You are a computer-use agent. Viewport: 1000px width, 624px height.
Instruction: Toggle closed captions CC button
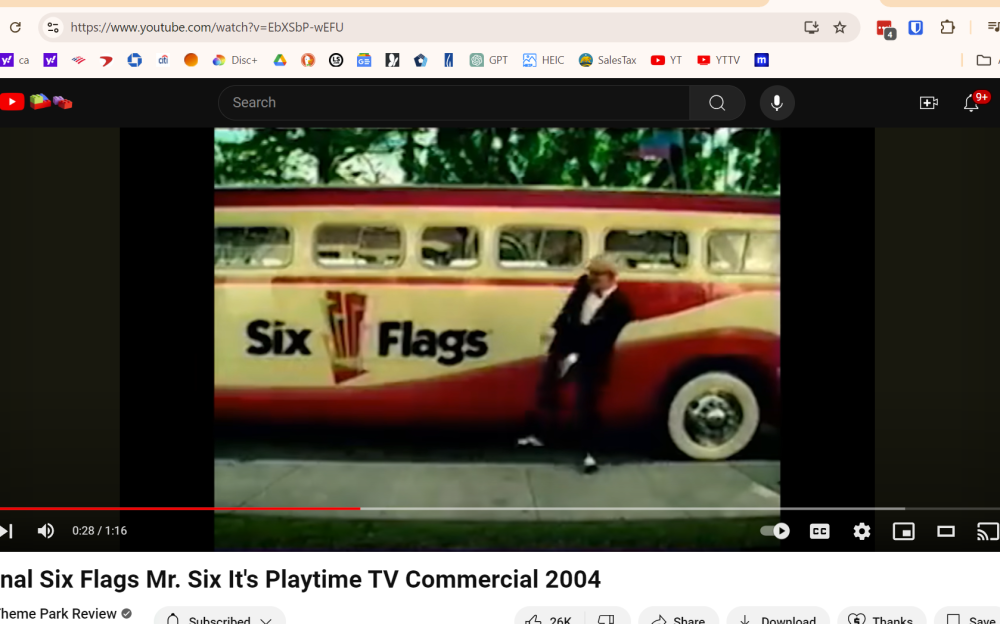[x=819, y=531]
